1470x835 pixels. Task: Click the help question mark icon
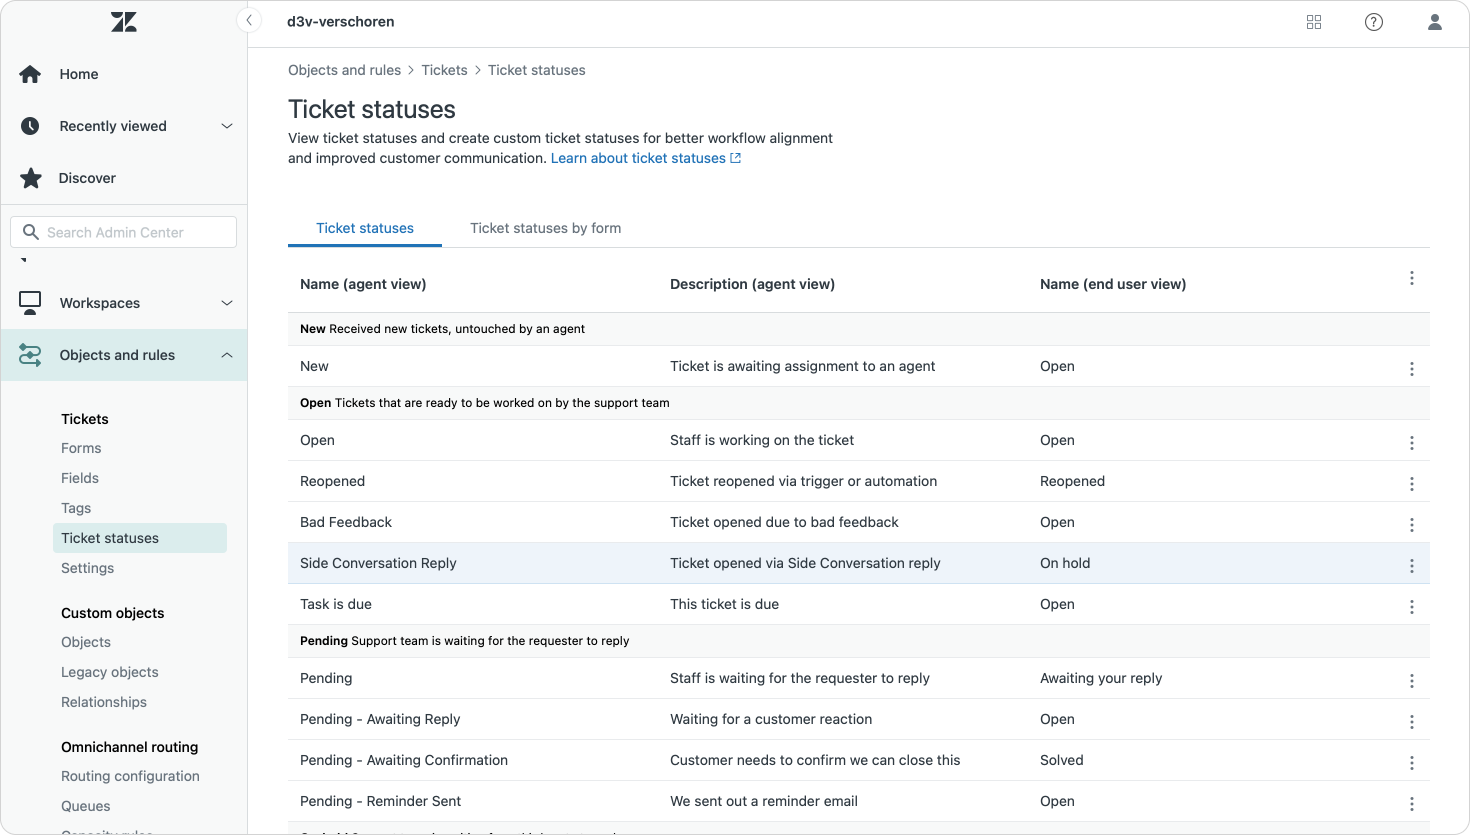point(1374,22)
